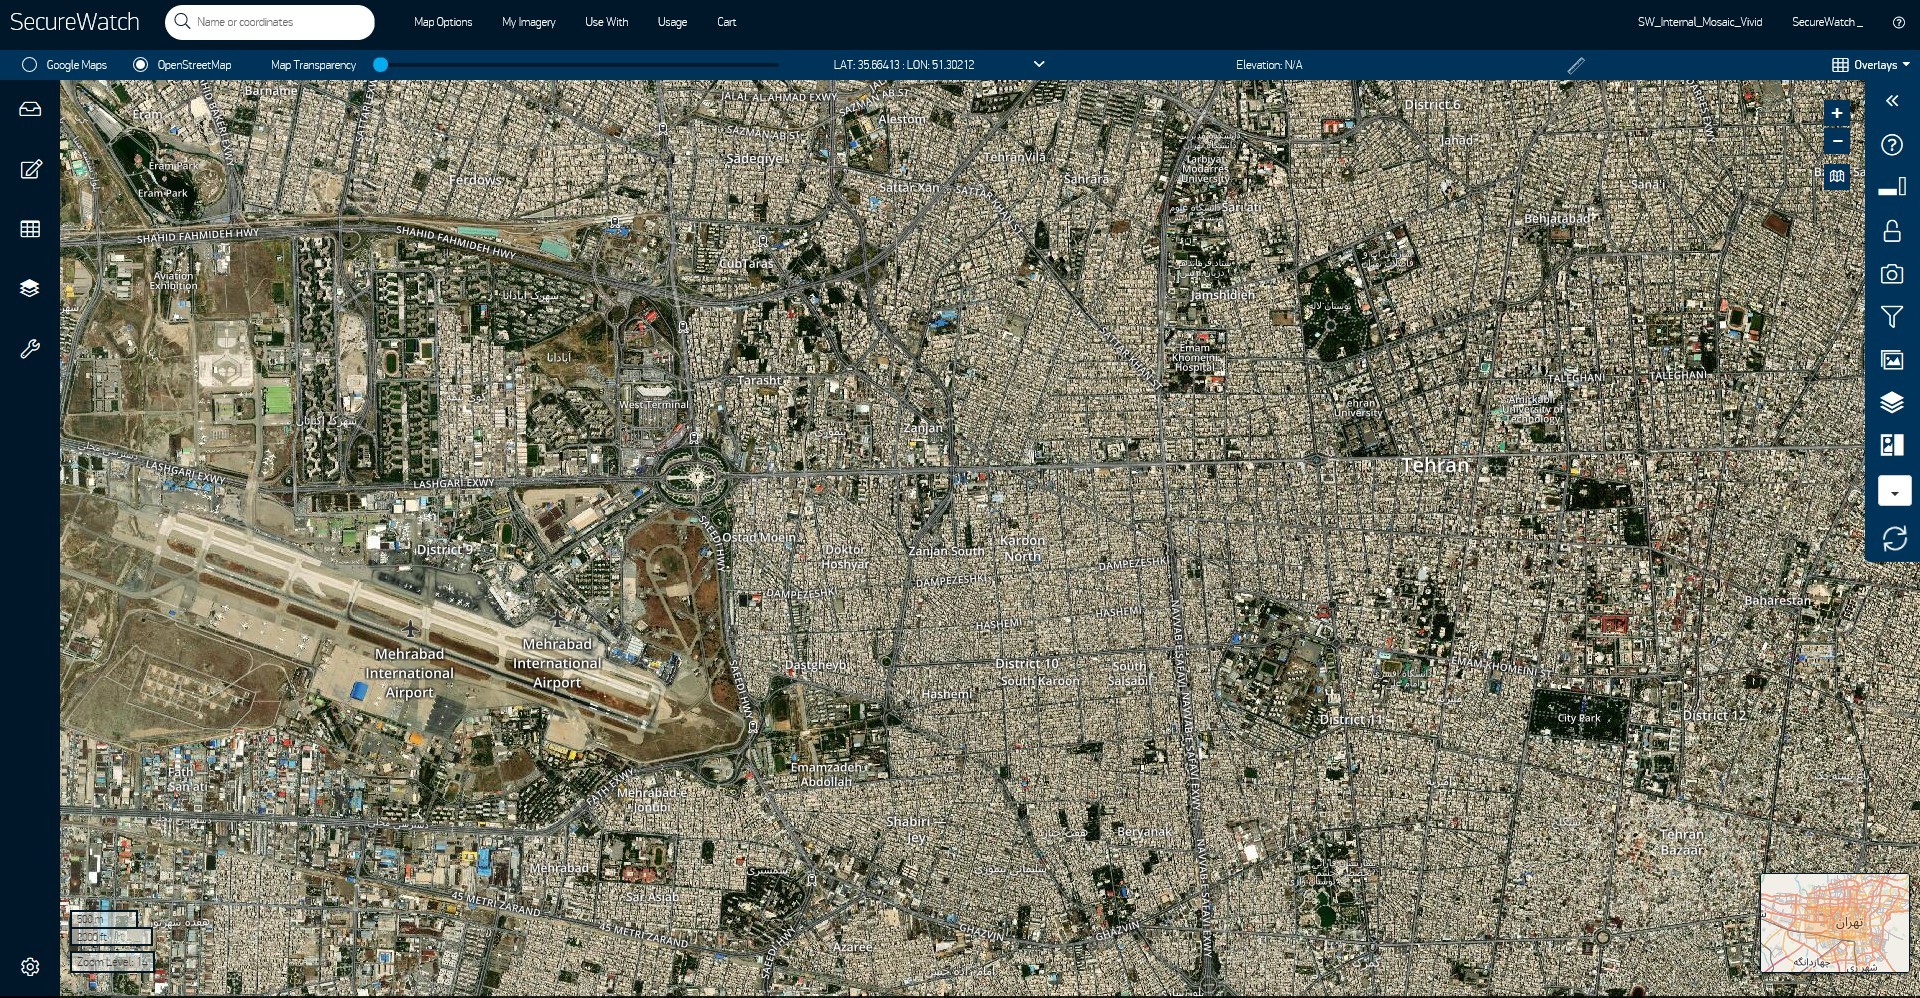Click the LAT LON coordinate readout

(x=903, y=65)
